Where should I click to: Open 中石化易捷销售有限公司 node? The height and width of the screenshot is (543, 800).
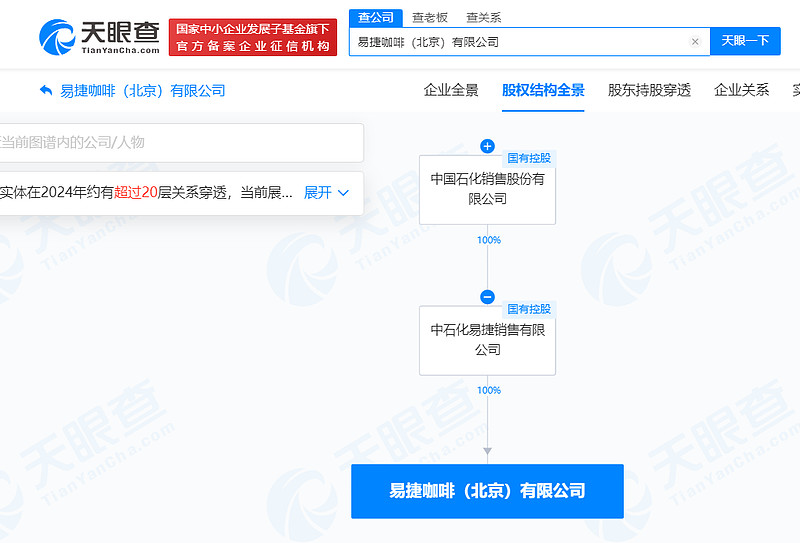coord(487,340)
